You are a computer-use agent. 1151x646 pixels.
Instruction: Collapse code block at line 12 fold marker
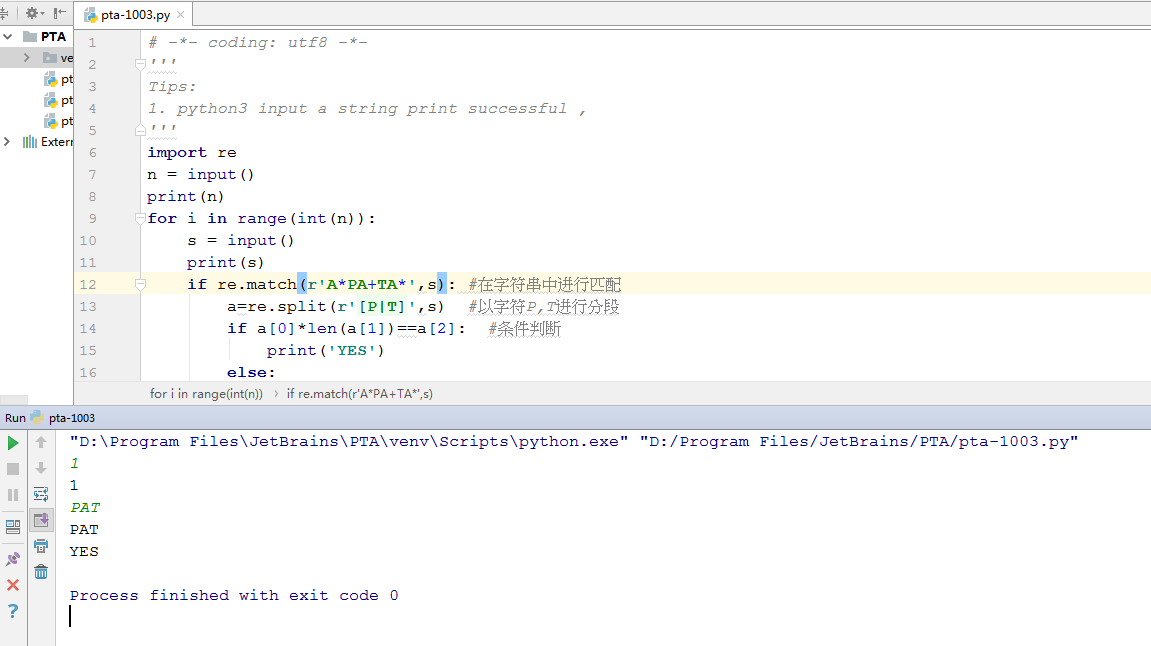140,284
